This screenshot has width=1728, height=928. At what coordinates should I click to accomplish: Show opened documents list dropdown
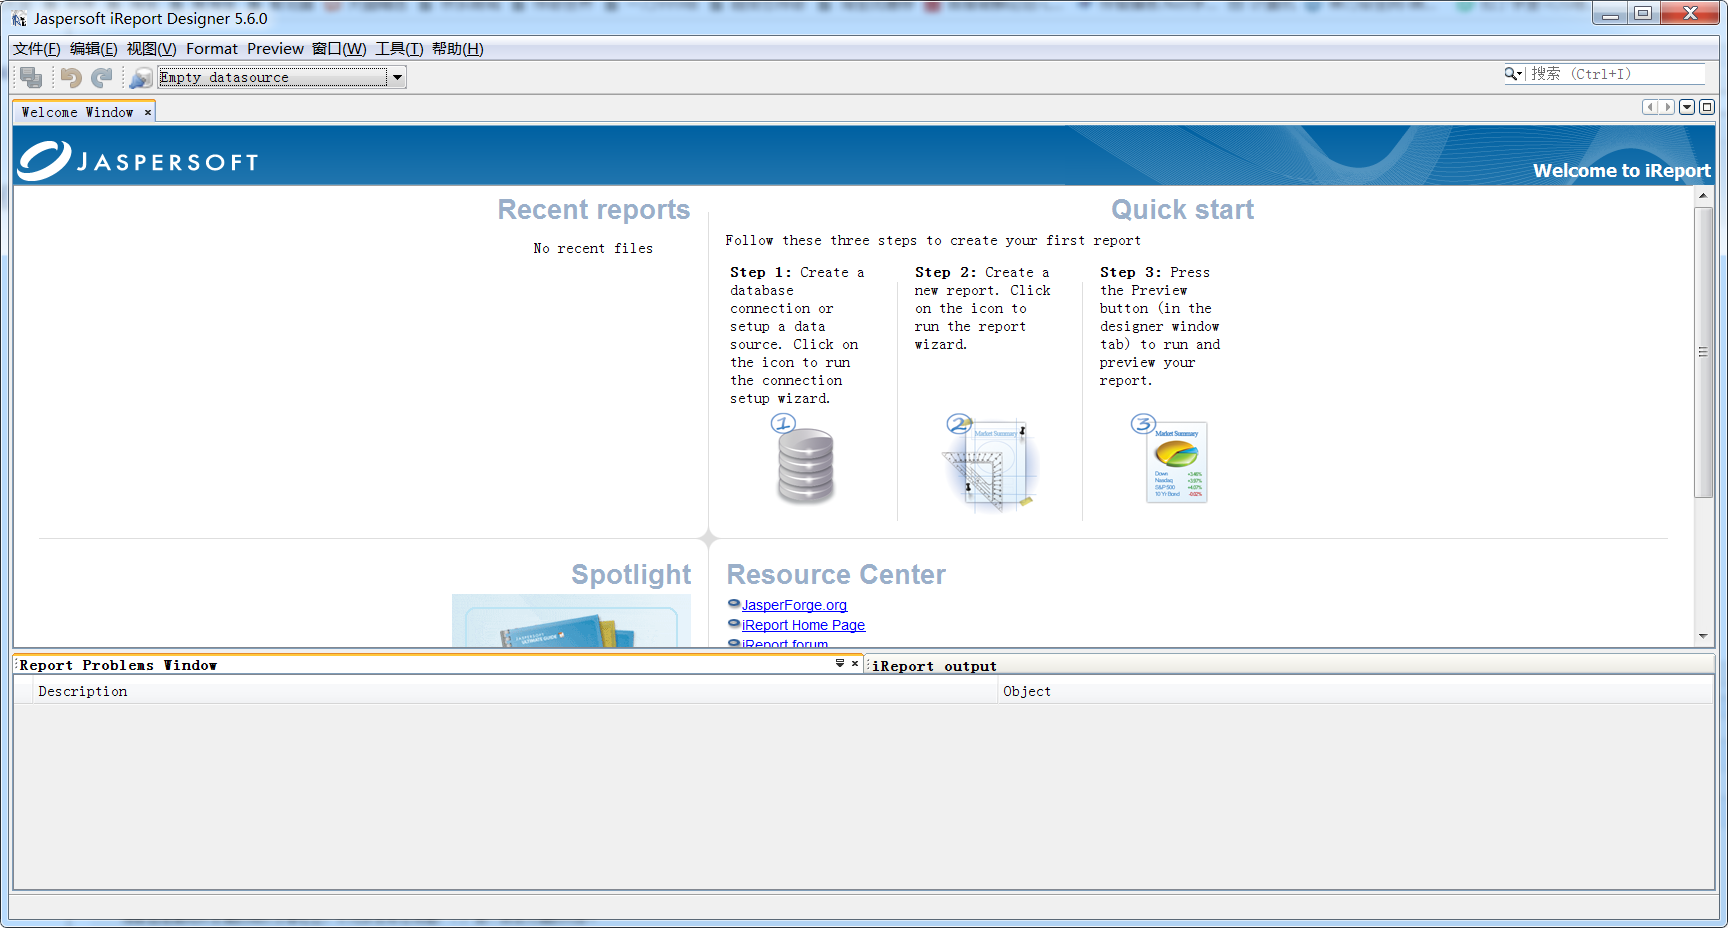coord(1687,107)
